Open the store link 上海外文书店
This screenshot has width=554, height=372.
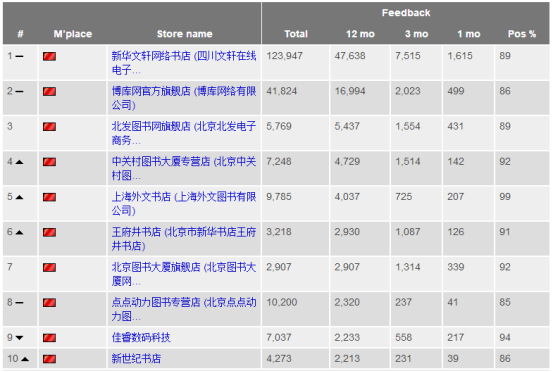pyautogui.click(x=184, y=203)
